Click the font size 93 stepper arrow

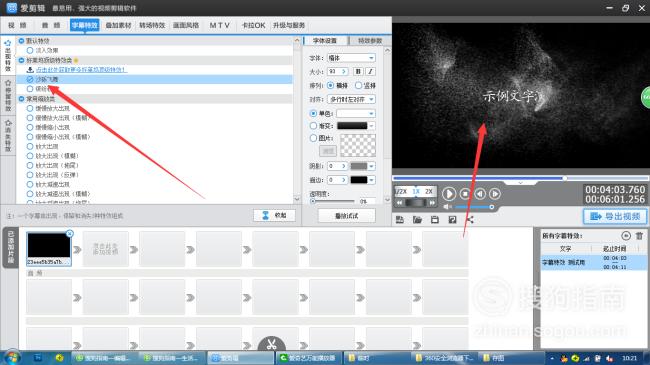(344, 71)
